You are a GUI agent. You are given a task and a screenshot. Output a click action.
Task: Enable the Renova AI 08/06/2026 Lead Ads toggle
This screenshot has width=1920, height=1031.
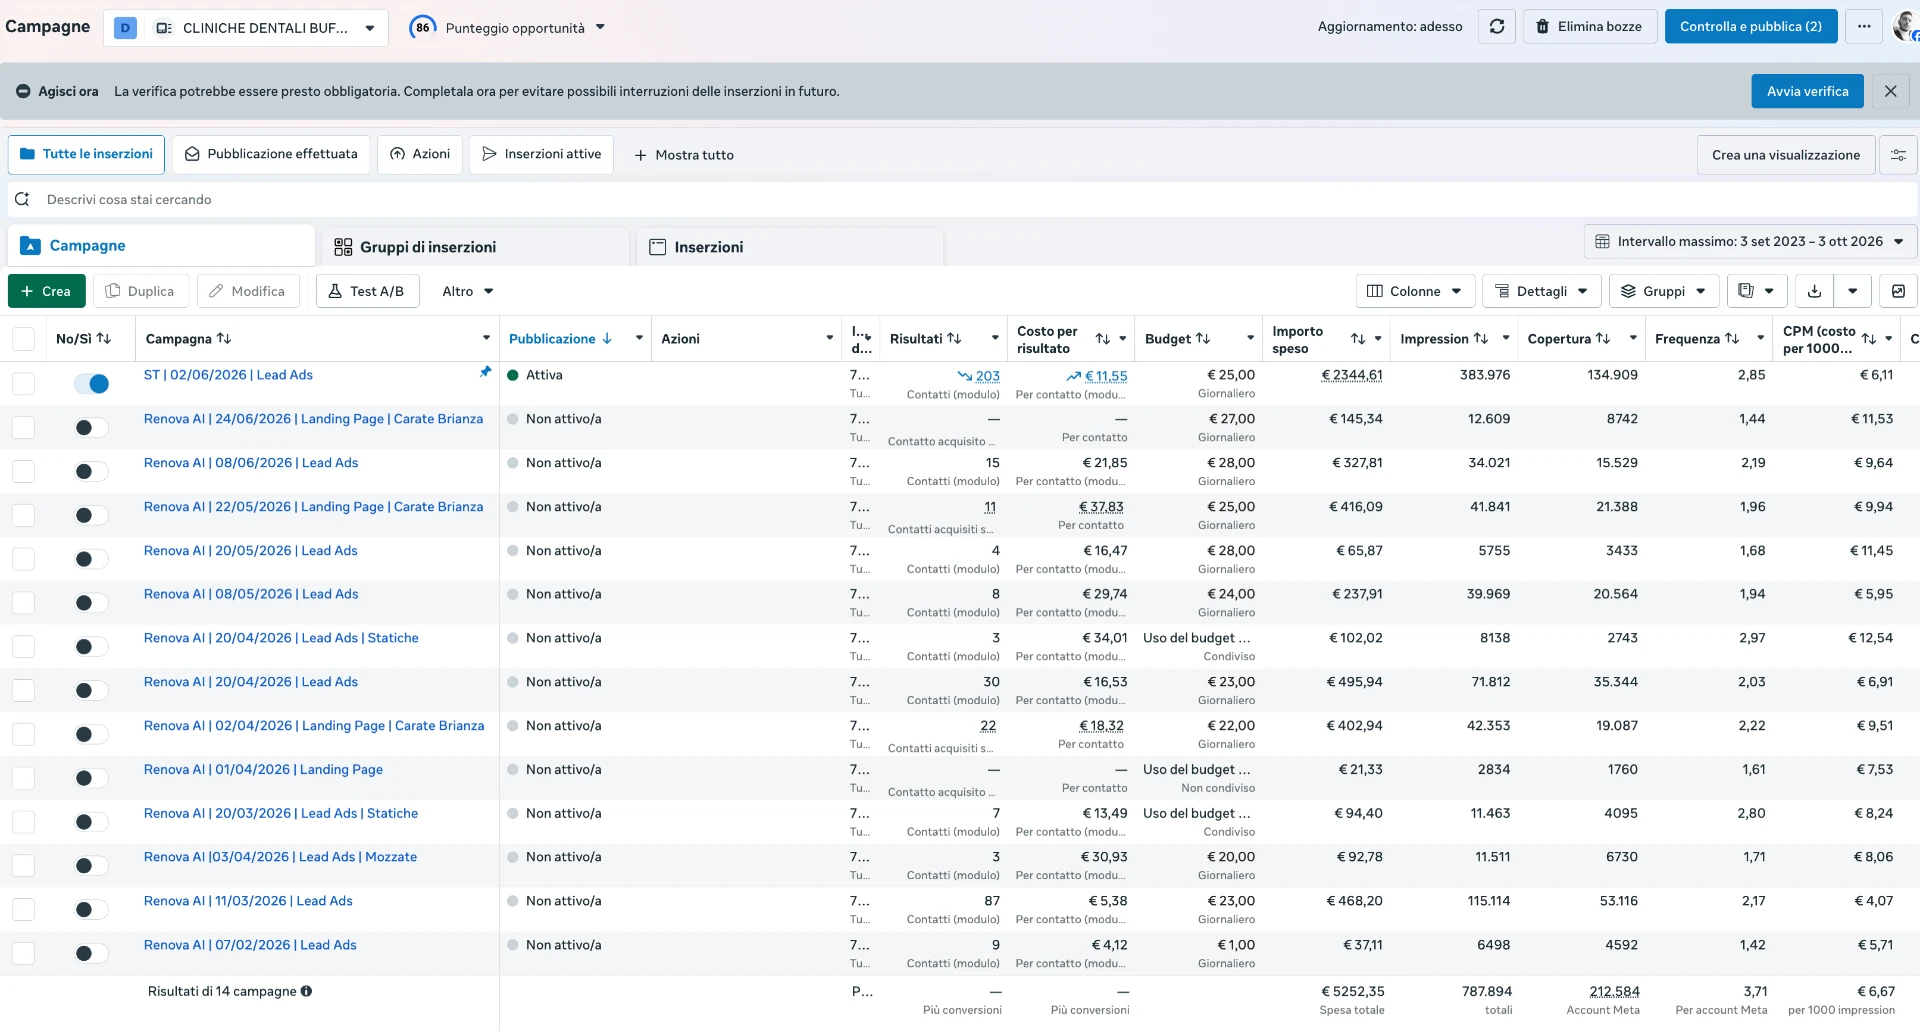[x=91, y=471]
